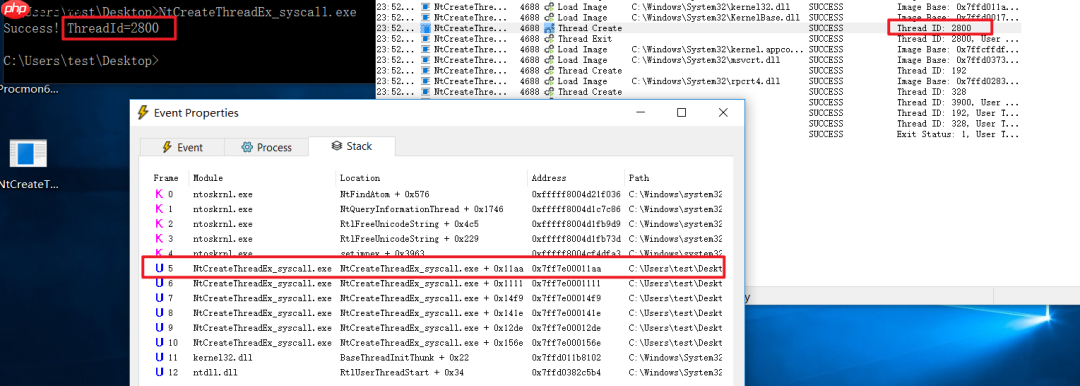Close the Event Properties dialog
Screen dimensions: 1080x386
pos(723,112)
